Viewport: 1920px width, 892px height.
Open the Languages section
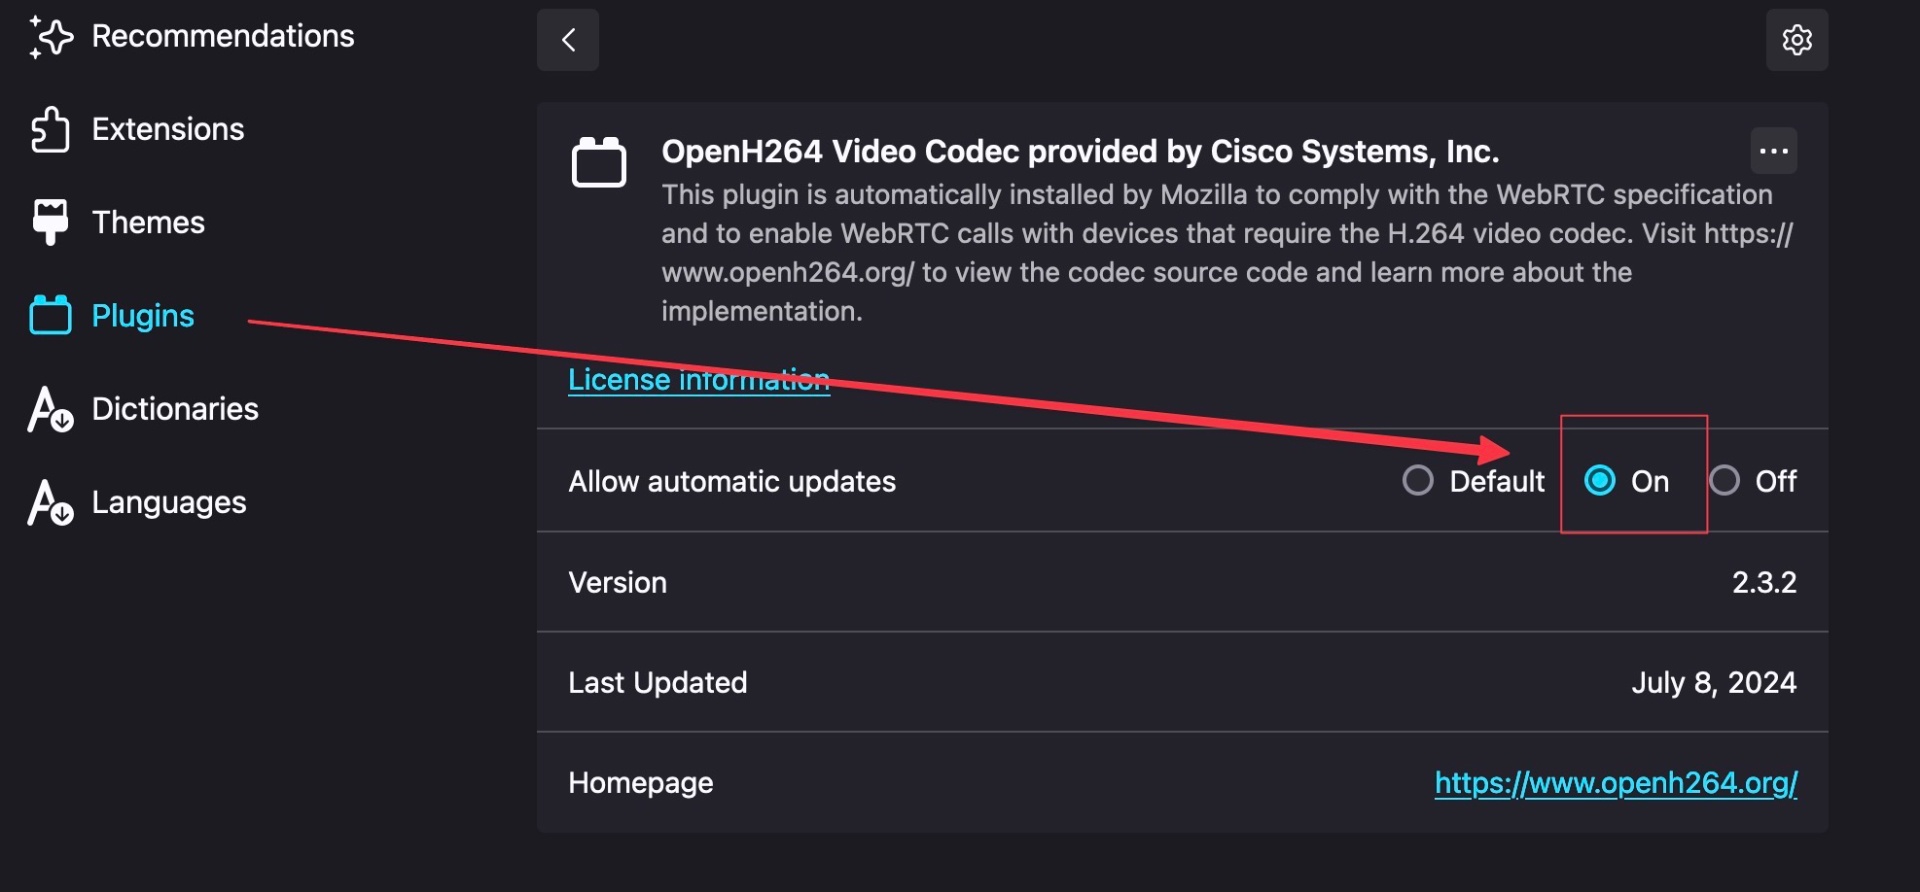click(169, 502)
